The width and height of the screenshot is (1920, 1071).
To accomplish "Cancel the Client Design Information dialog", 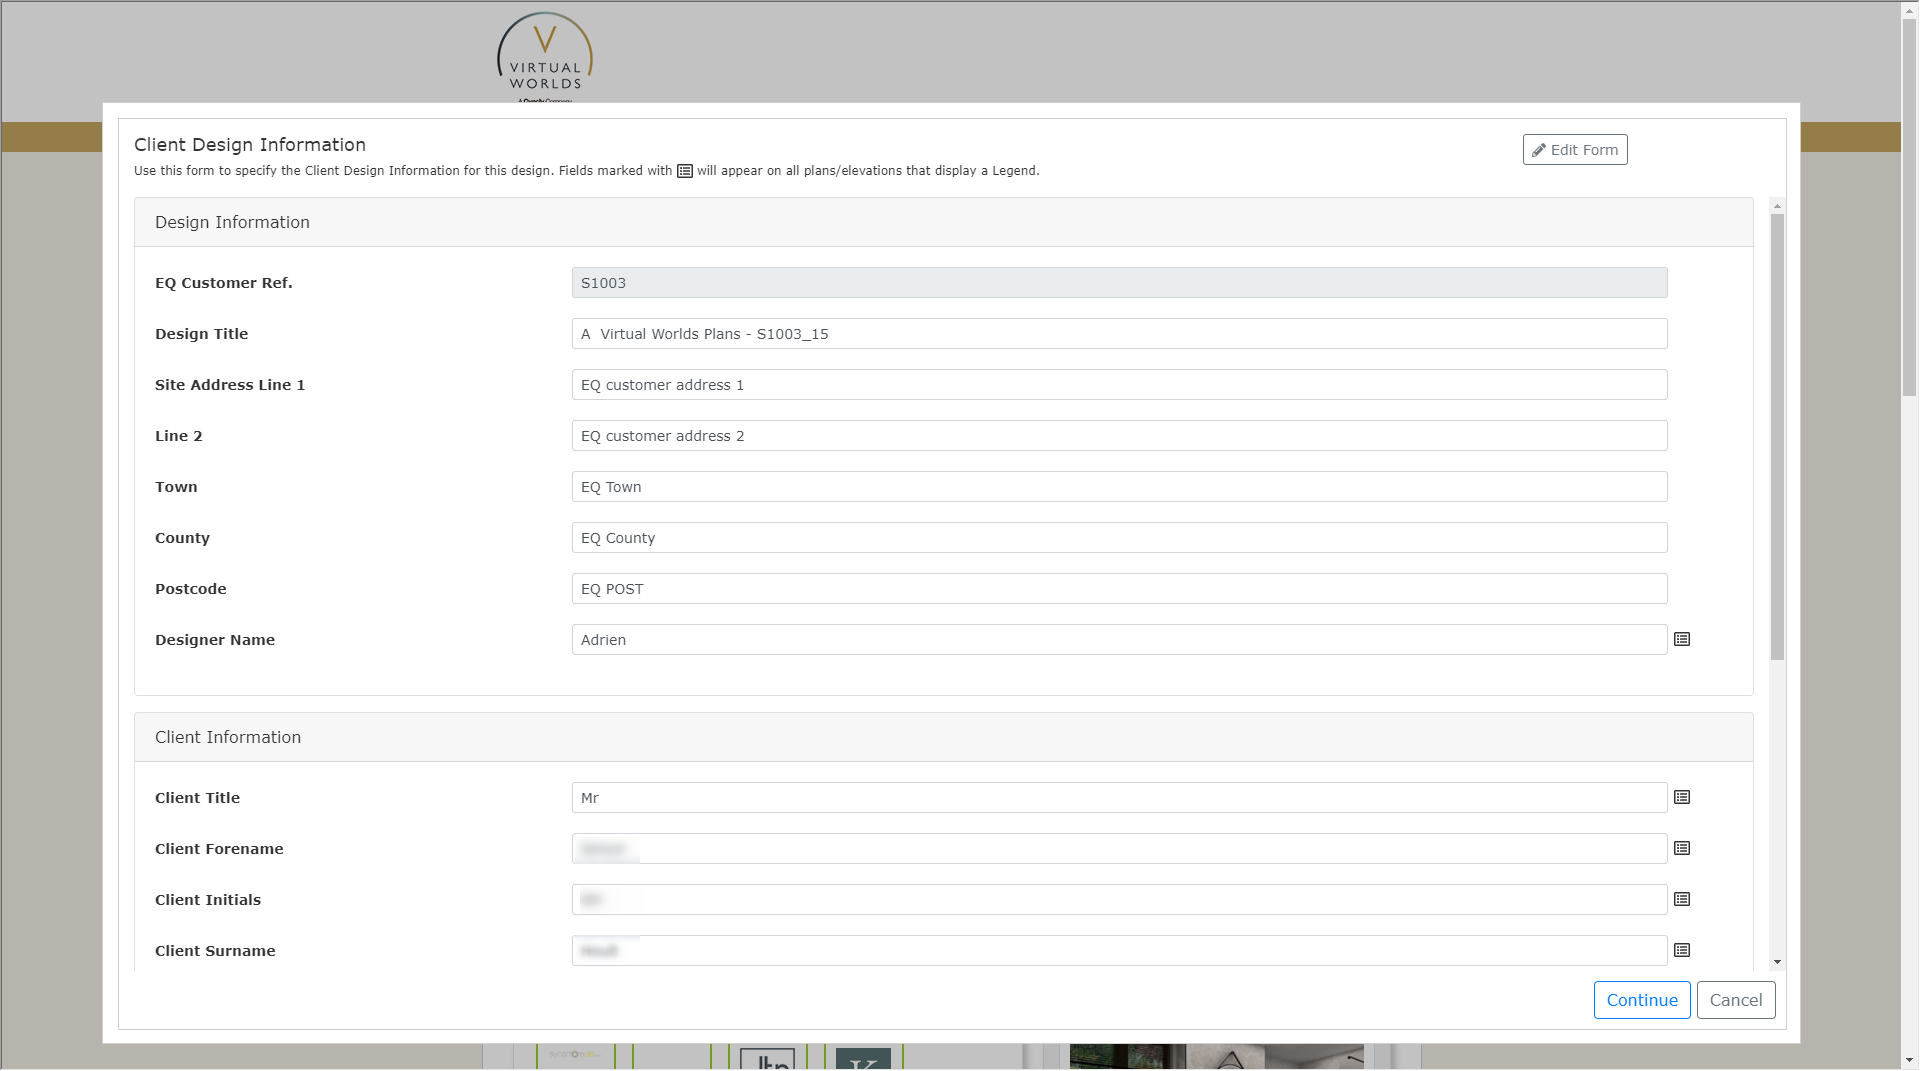I will [1736, 1000].
